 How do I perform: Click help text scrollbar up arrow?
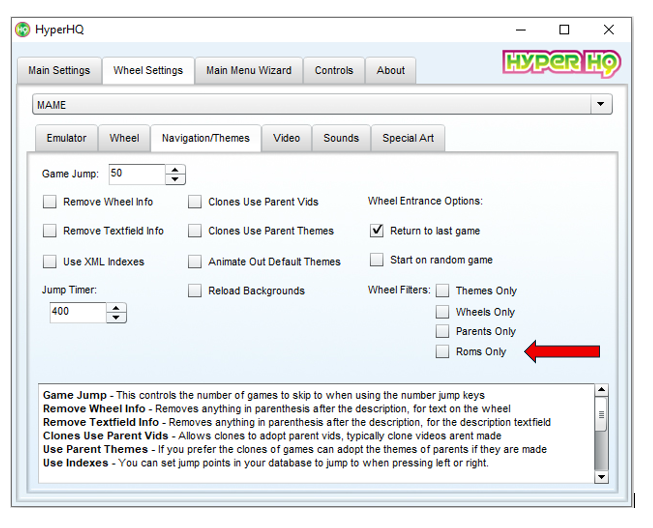(x=601, y=390)
